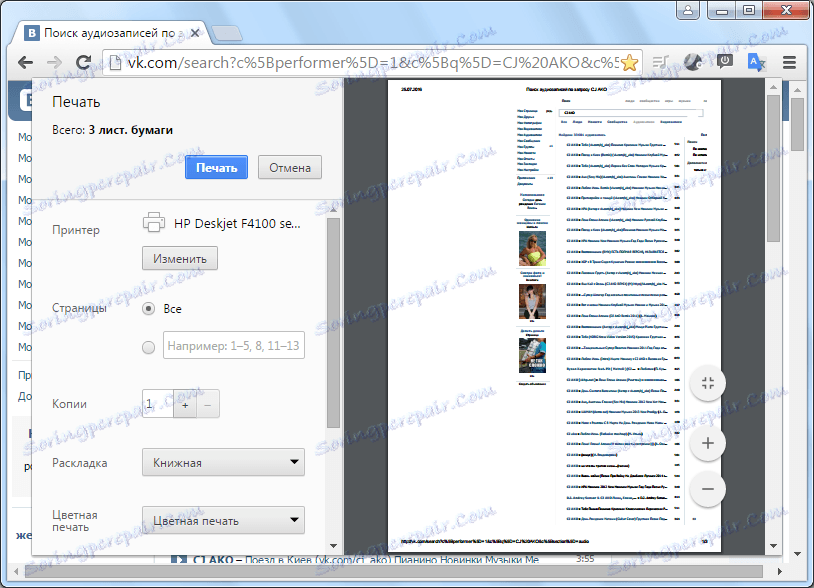Viewport: 814px width, 588px height.
Task: Click the copies number field
Action: pos(158,404)
